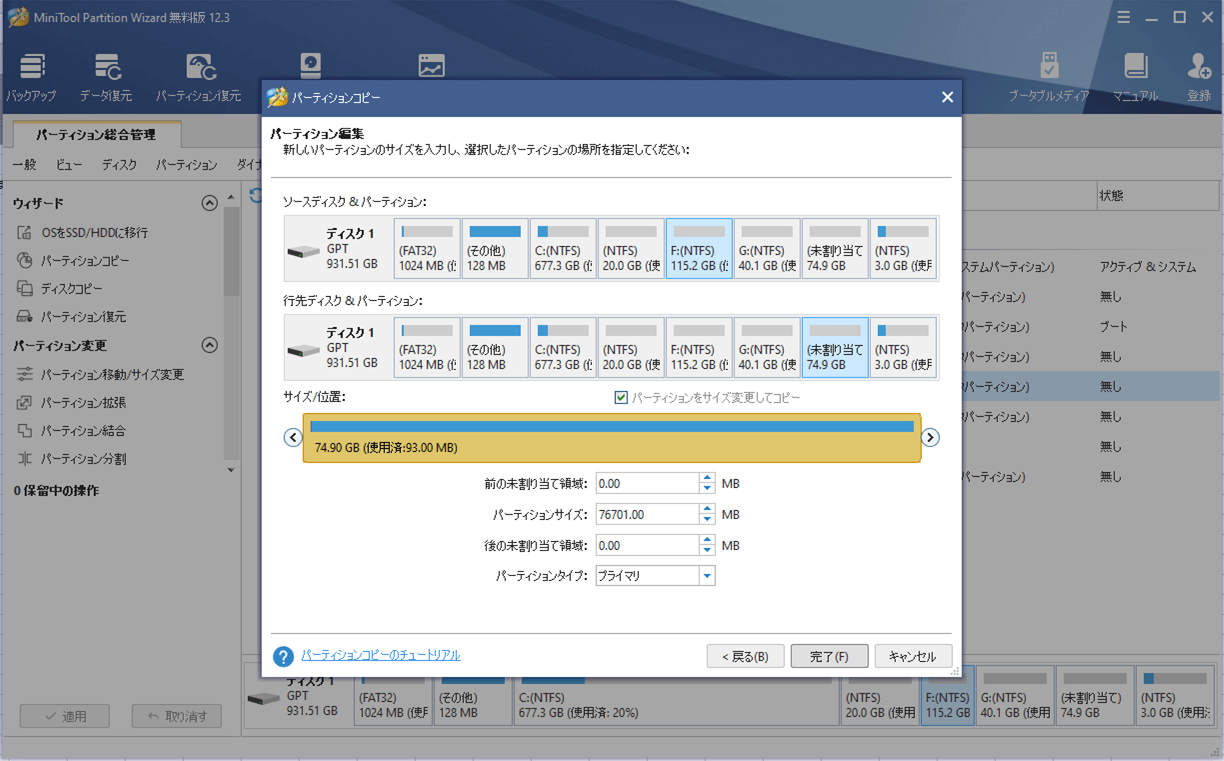Click right arrow beside partition bar
The width and height of the screenshot is (1224, 761).
click(930, 437)
